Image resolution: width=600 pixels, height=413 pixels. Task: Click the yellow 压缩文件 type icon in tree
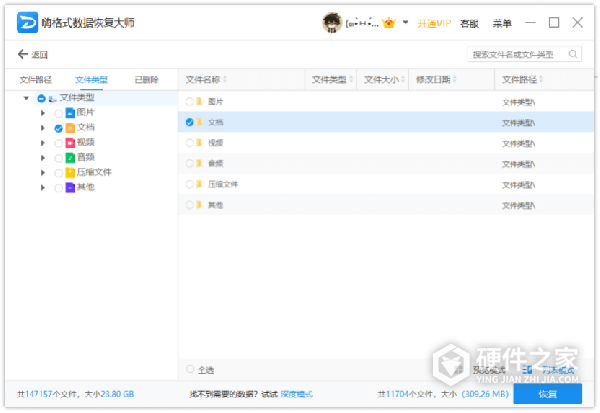[x=70, y=173]
